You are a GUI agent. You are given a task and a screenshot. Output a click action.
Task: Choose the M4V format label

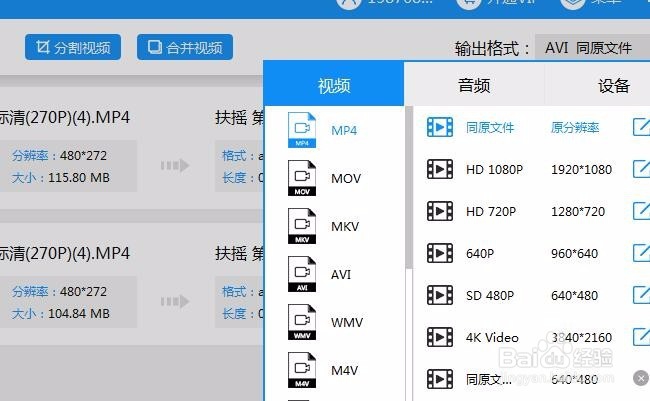click(x=344, y=370)
